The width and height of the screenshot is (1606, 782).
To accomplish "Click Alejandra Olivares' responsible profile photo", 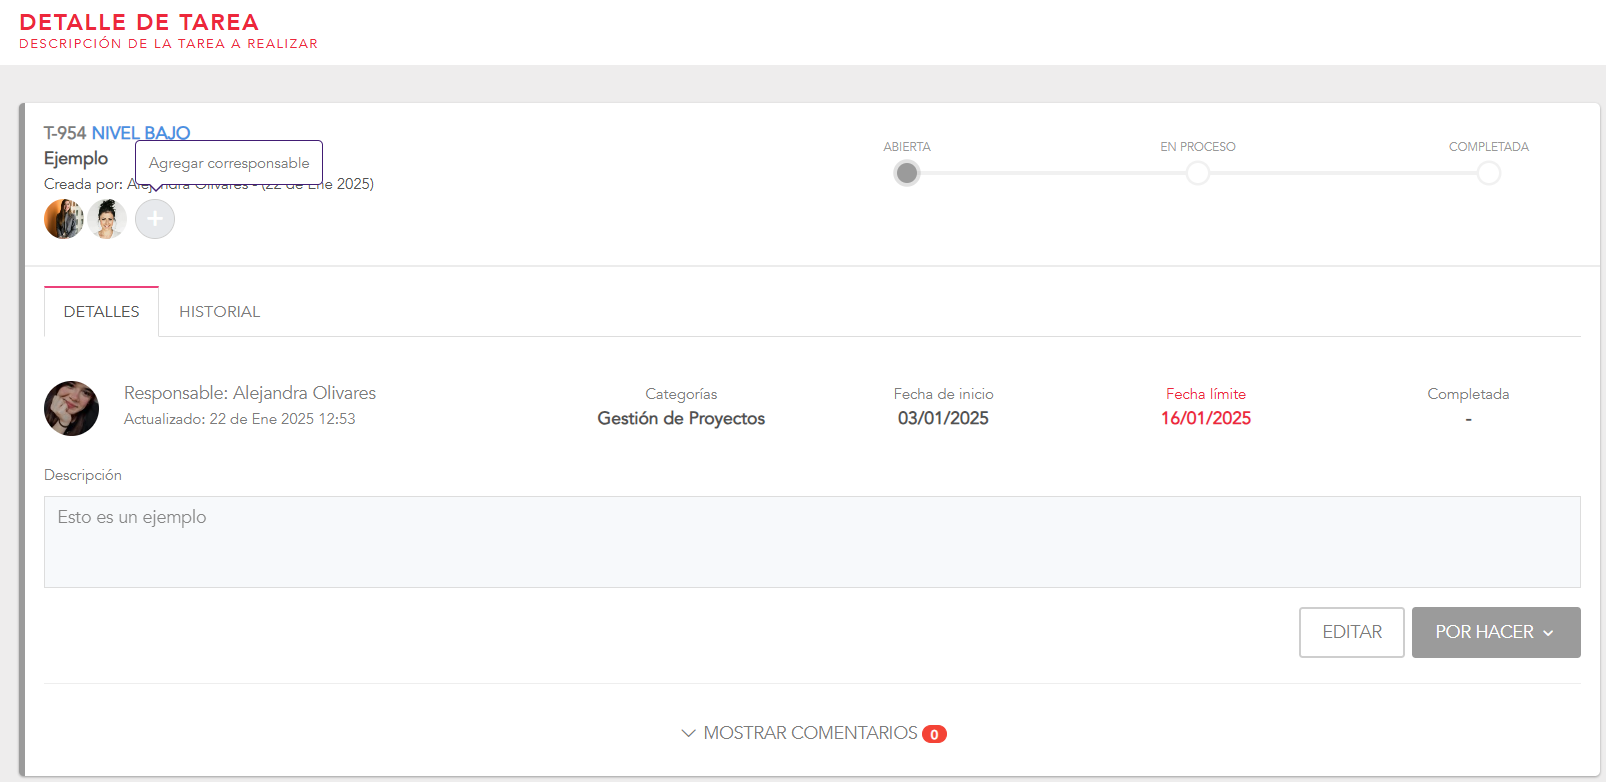I will click(71, 408).
